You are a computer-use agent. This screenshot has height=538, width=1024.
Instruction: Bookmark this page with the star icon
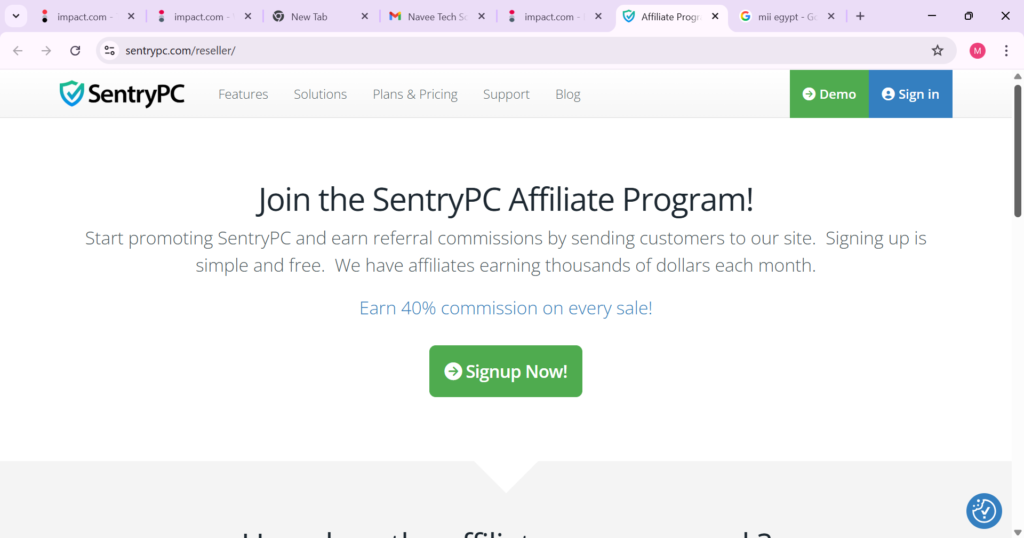tap(937, 50)
